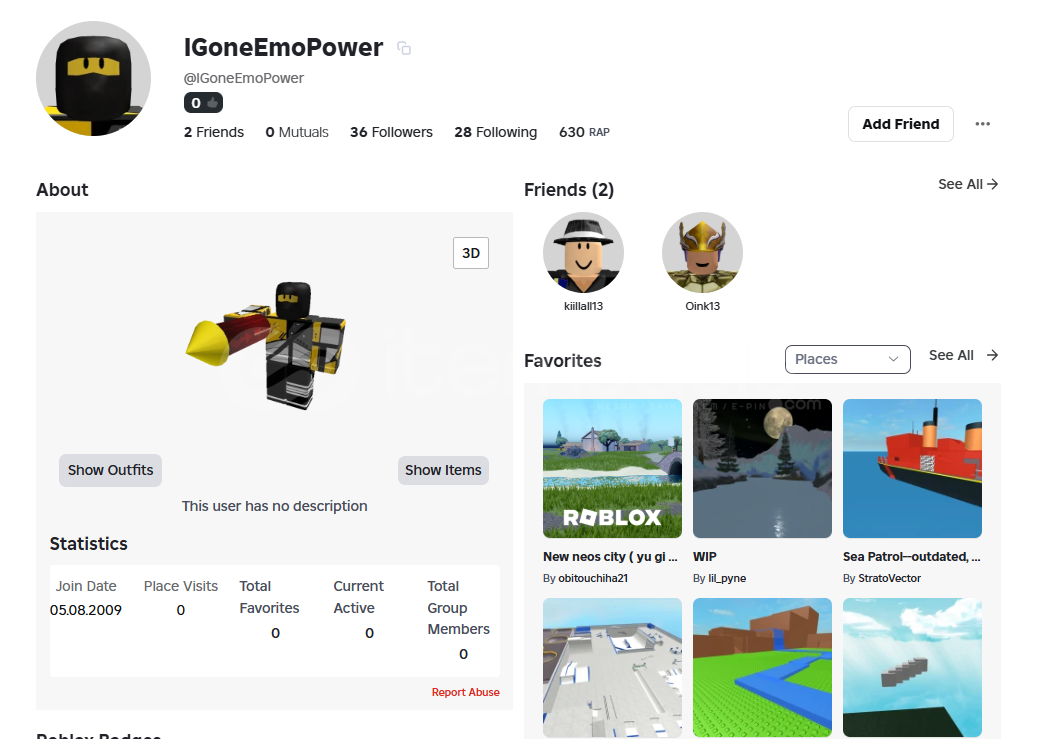Click the Total Group Members label

click(x=459, y=608)
